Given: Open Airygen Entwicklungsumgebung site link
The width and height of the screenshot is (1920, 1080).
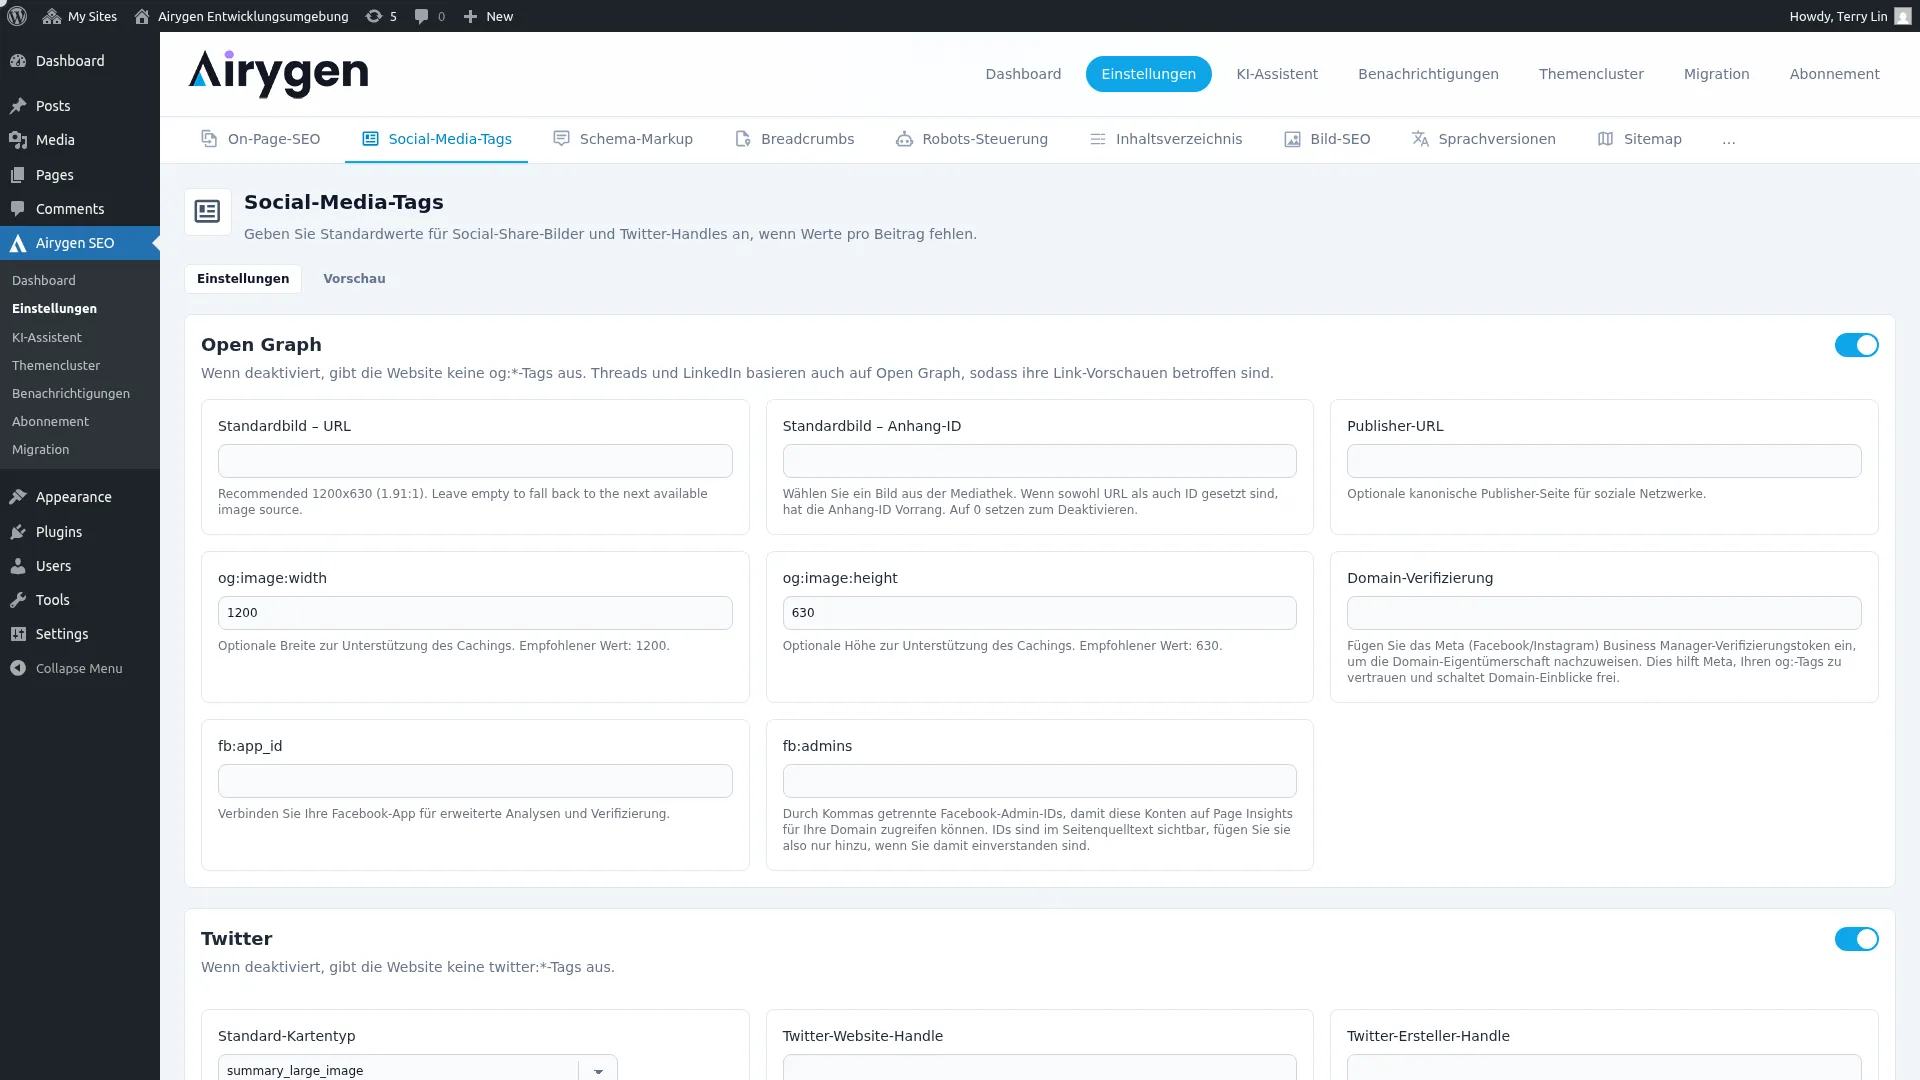Looking at the screenshot, I should [242, 16].
